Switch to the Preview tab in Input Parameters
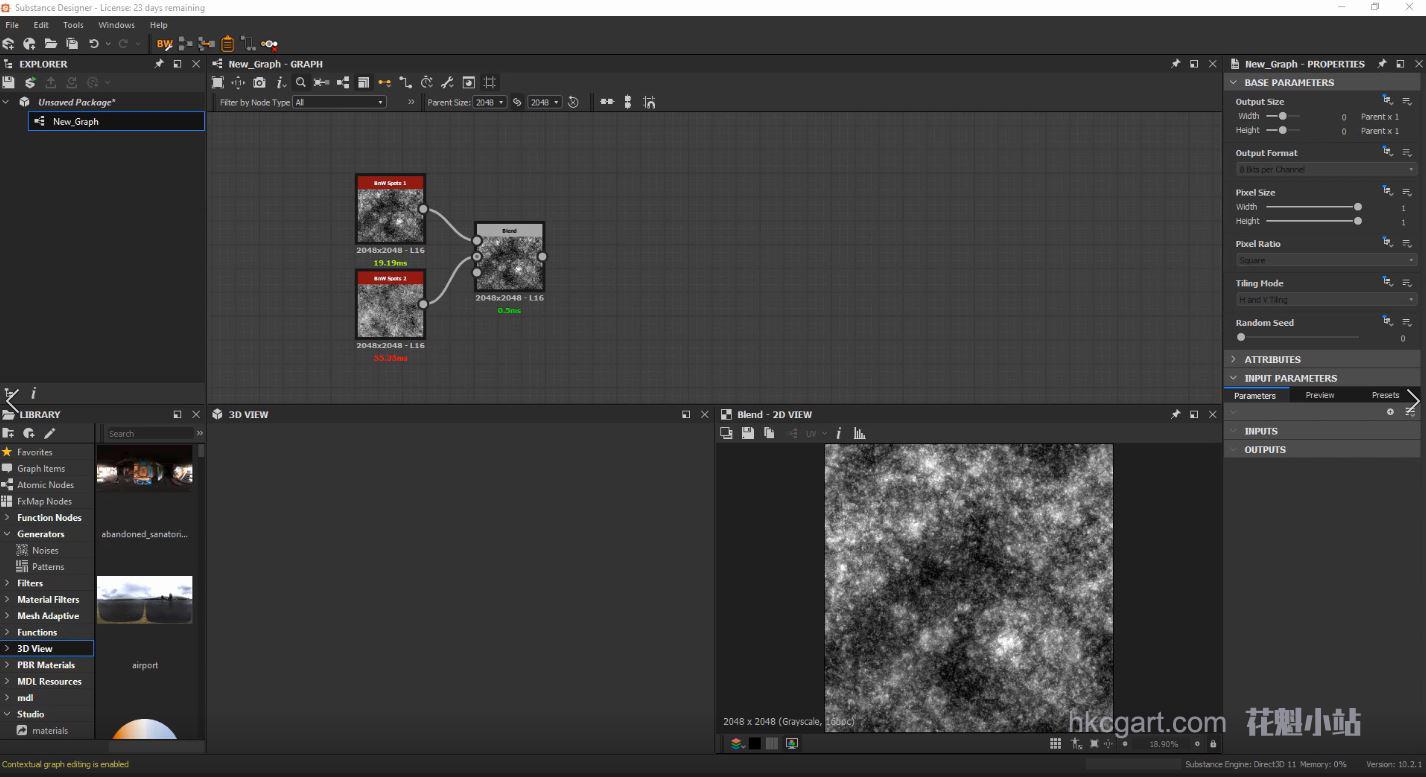The image size is (1426, 777). pyautogui.click(x=1320, y=395)
